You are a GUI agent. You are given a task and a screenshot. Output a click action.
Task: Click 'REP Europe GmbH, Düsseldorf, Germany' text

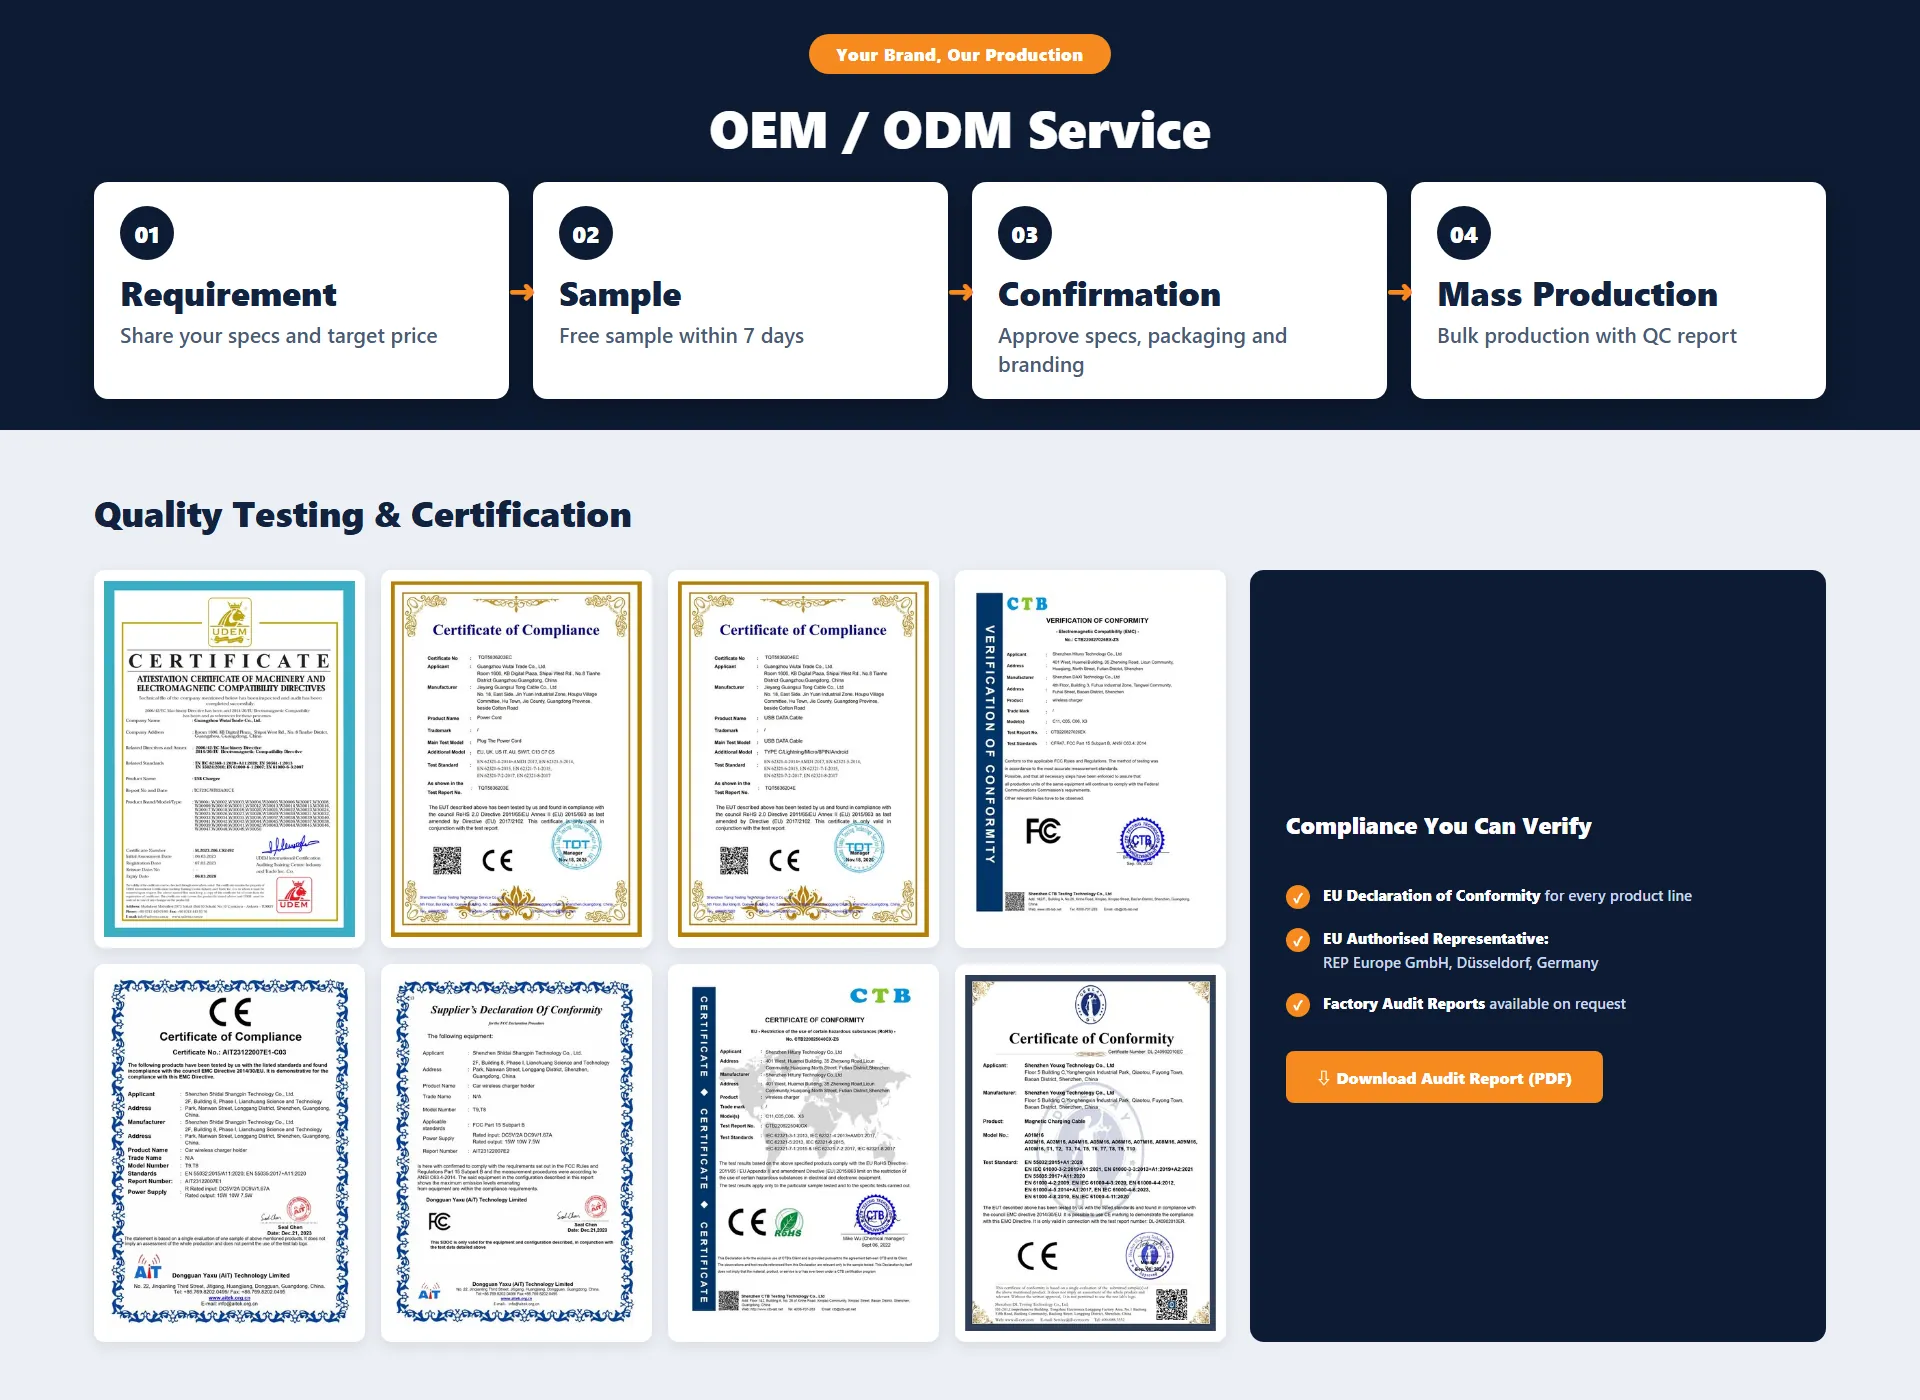pyautogui.click(x=1460, y=963)
